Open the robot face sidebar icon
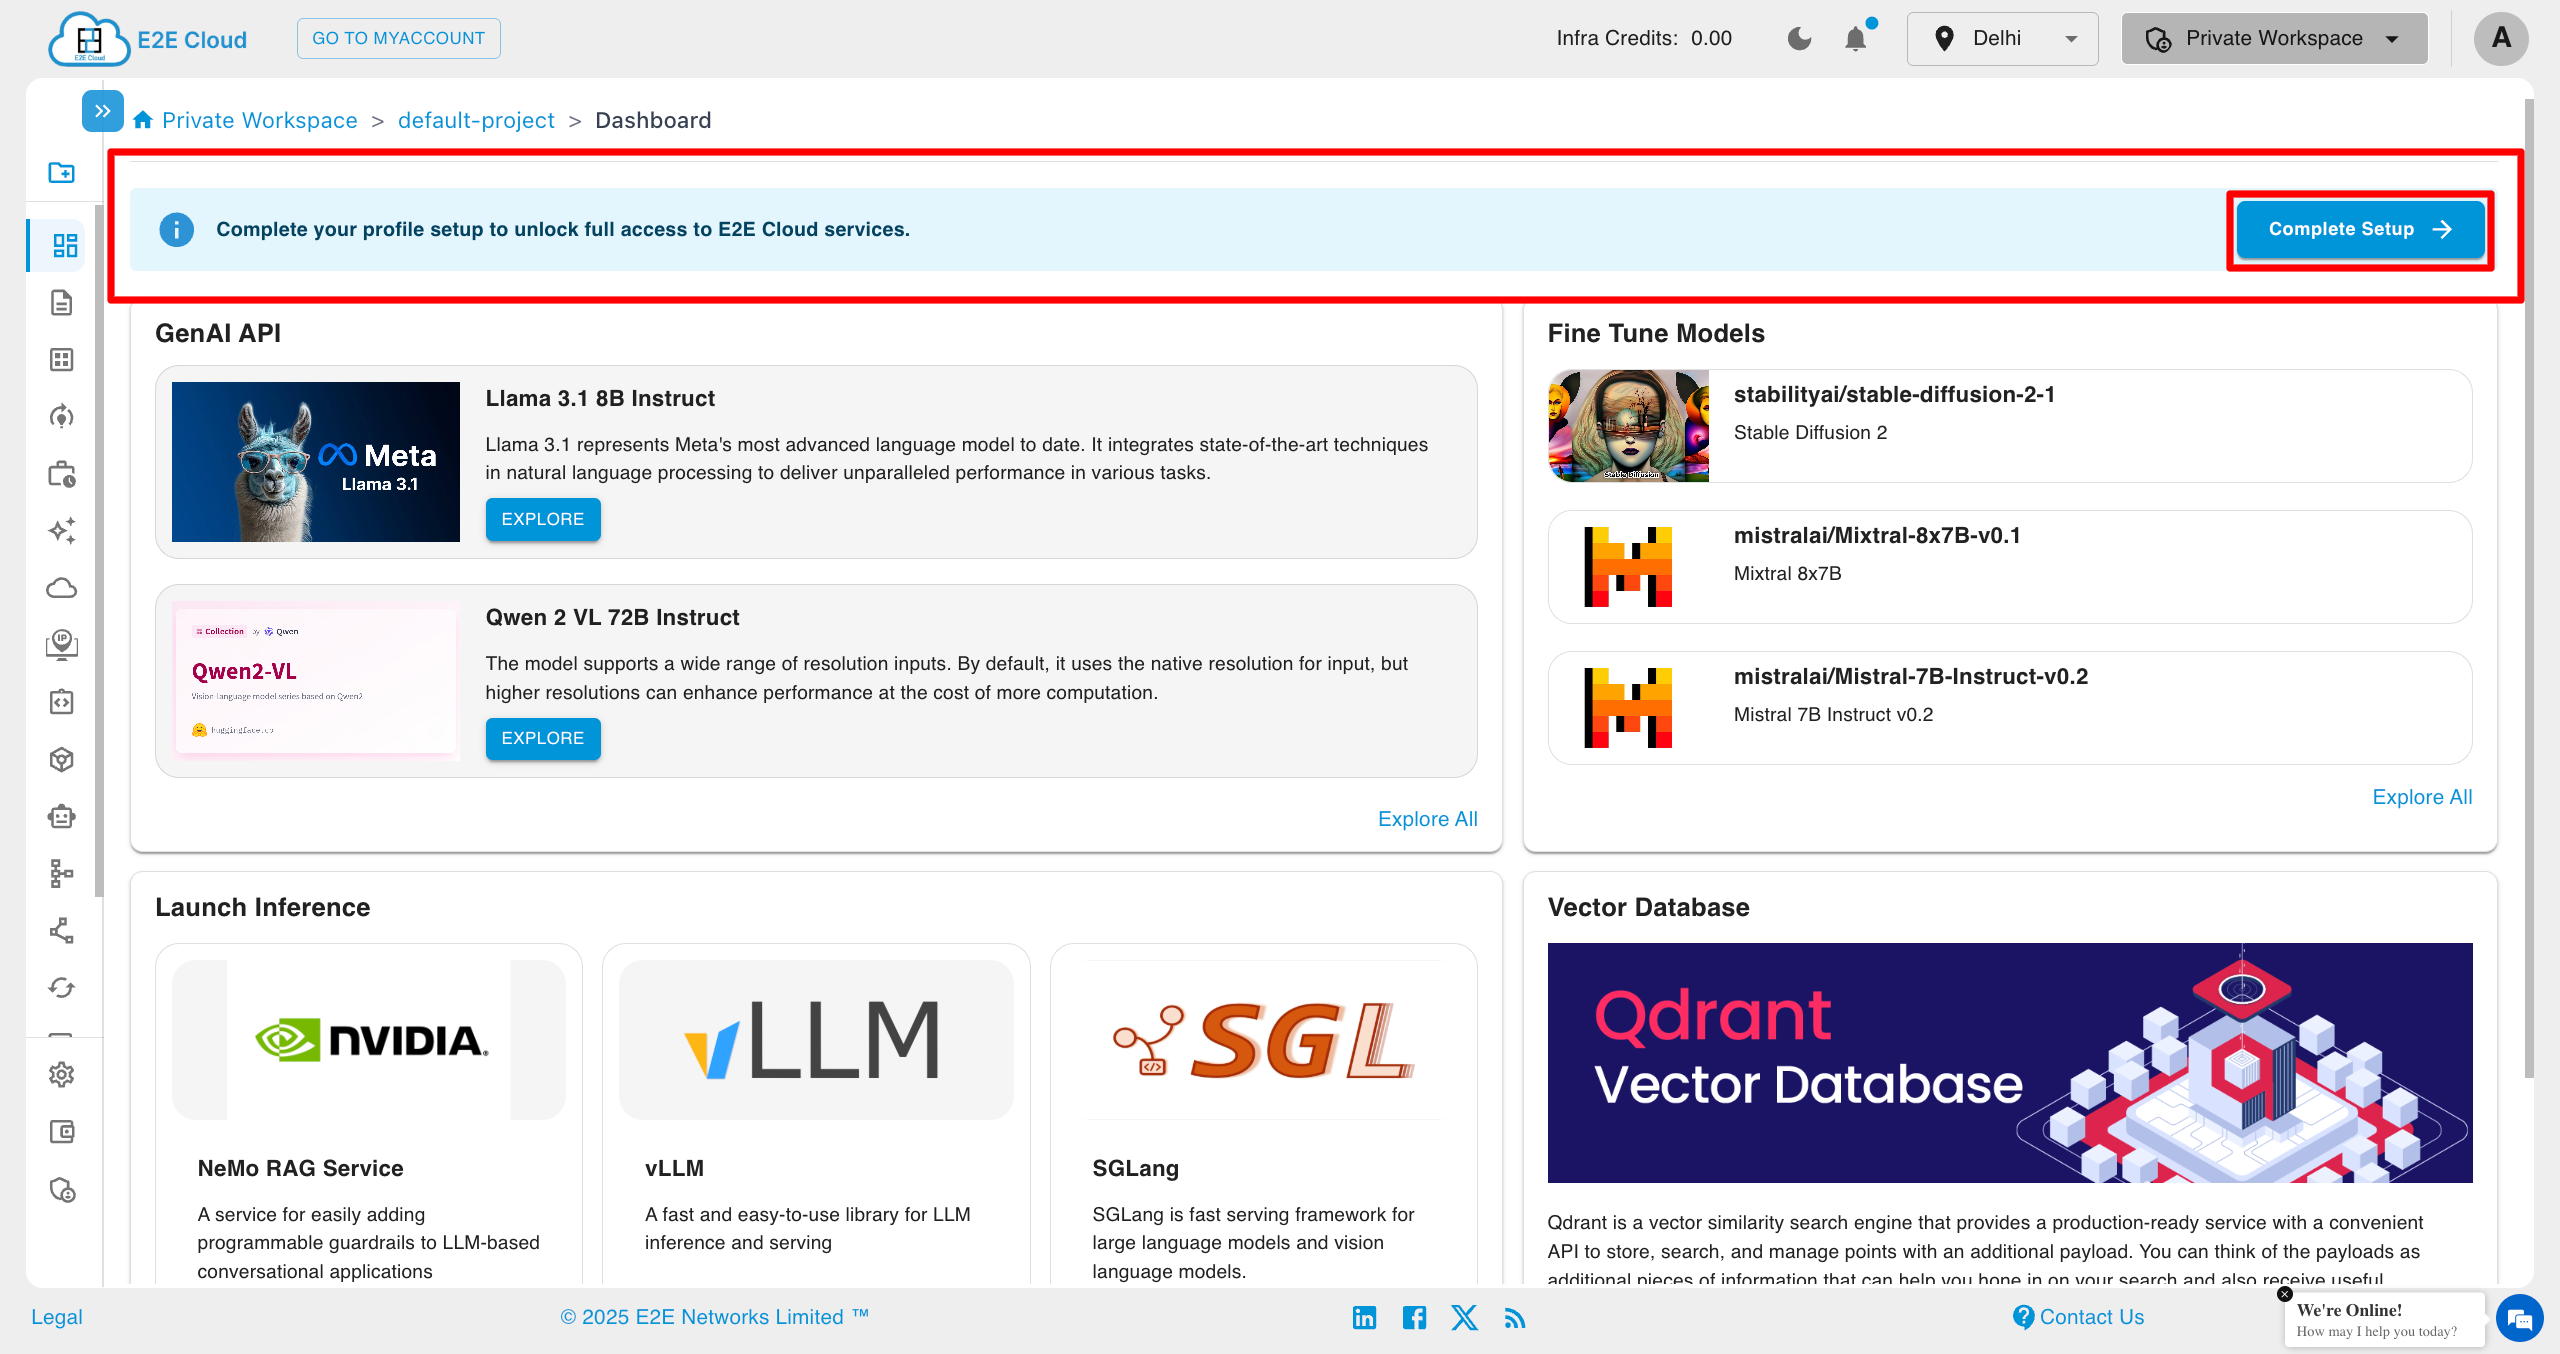 pyautogui.click(x=62, y=817)
